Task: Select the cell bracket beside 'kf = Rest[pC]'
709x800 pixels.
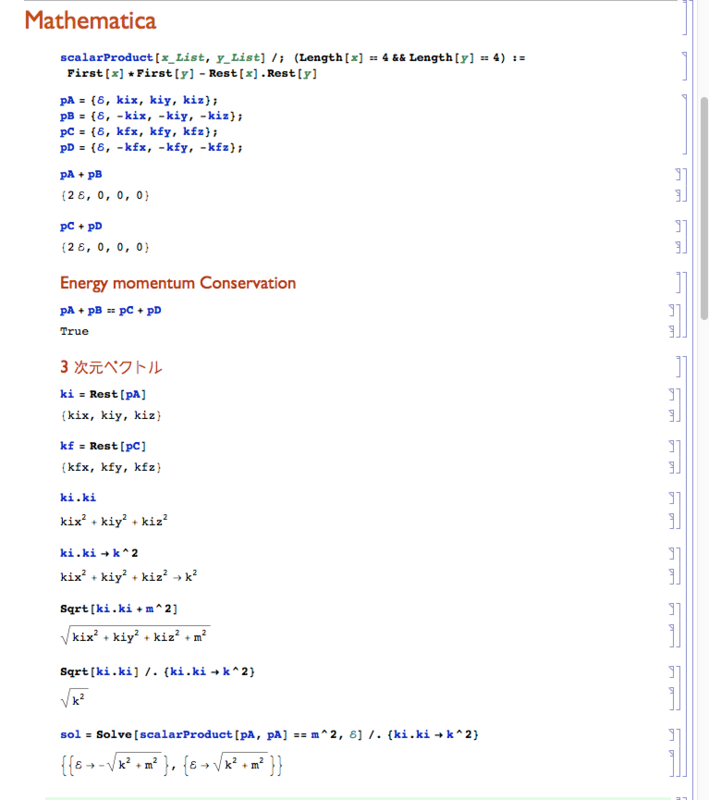Action: [673, 446]
